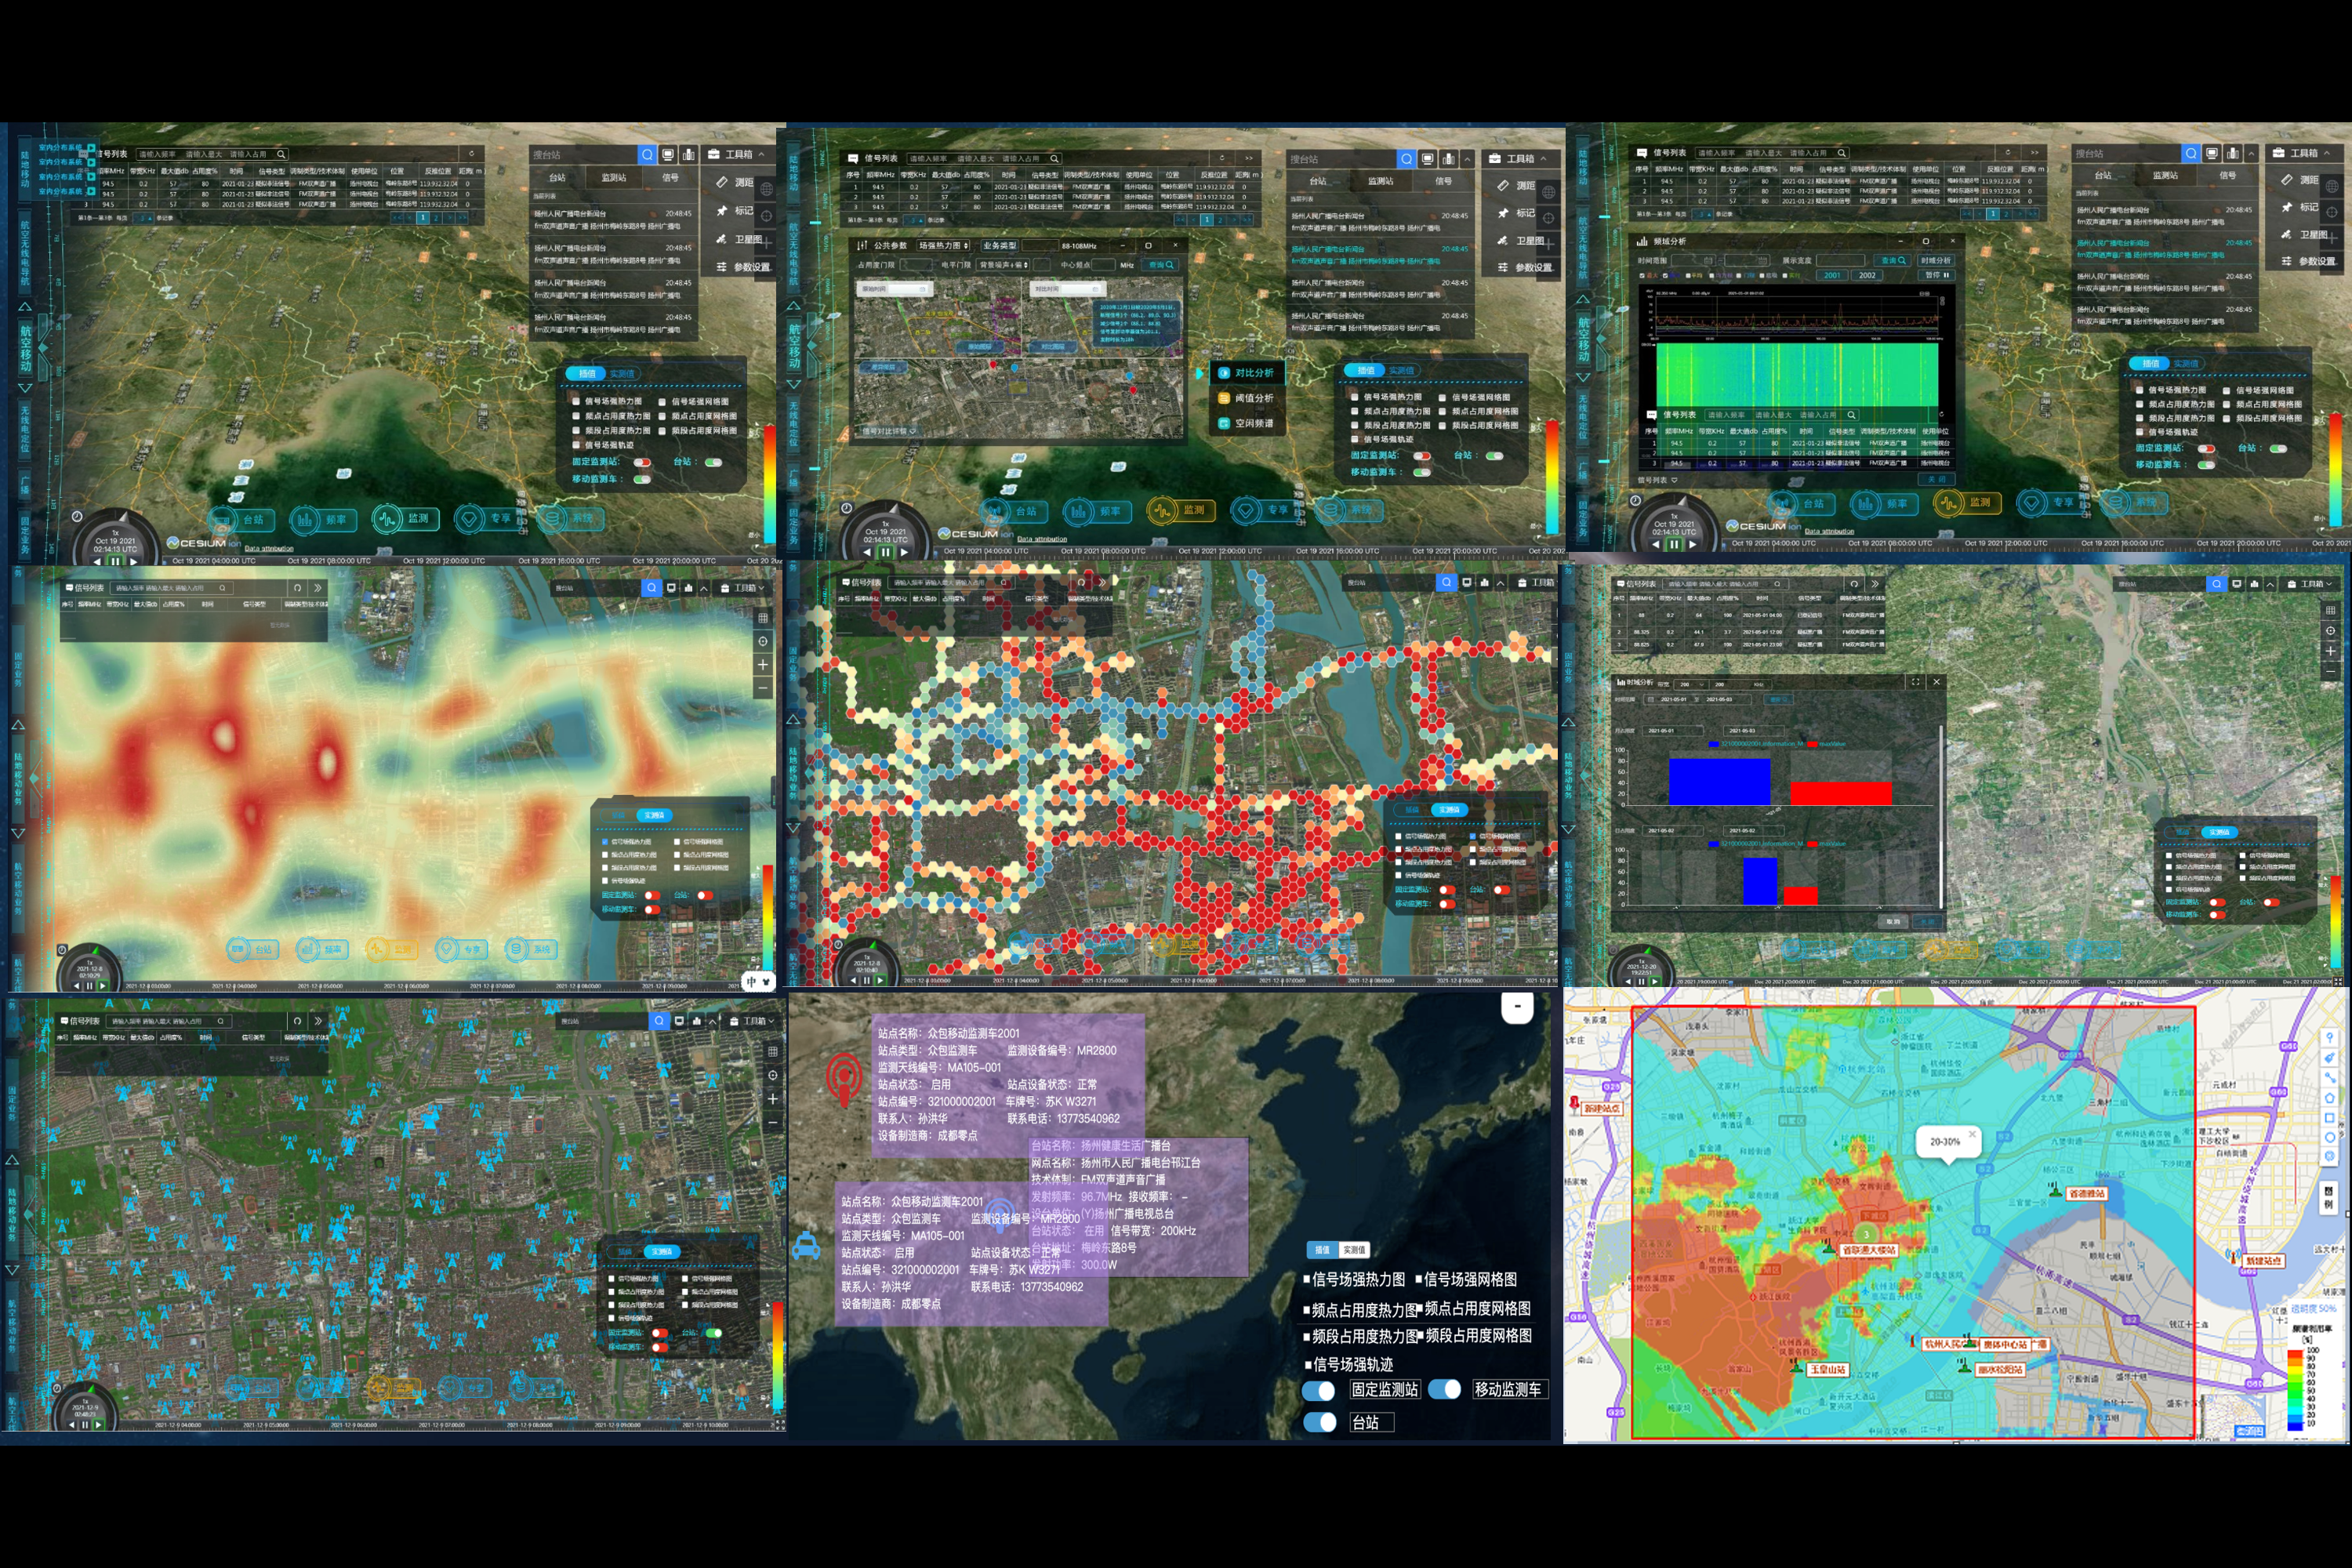Image resolution: width=2352 pixels, height=1568 pixels.
Task: Toggle 移动监测车 switch in info-popup view
Action: 1444,1389
